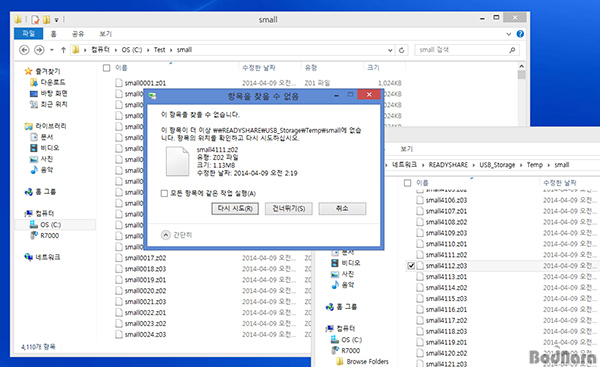Select 바탕 화면 in left navigation pane
The width and height of the screenshot is (600, 367).
pos(54,93)
